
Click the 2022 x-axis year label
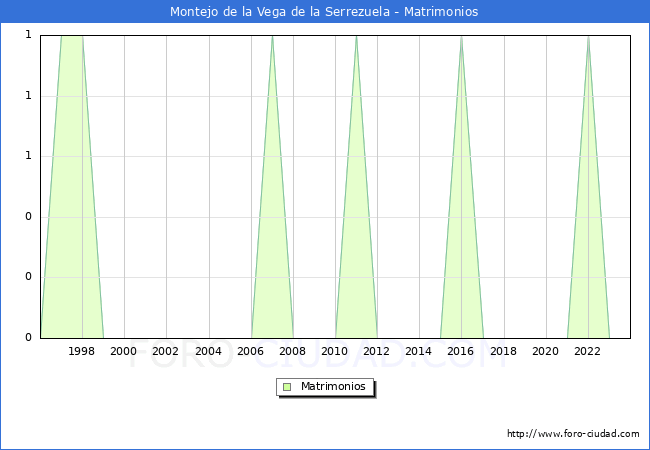click(588, 351)
